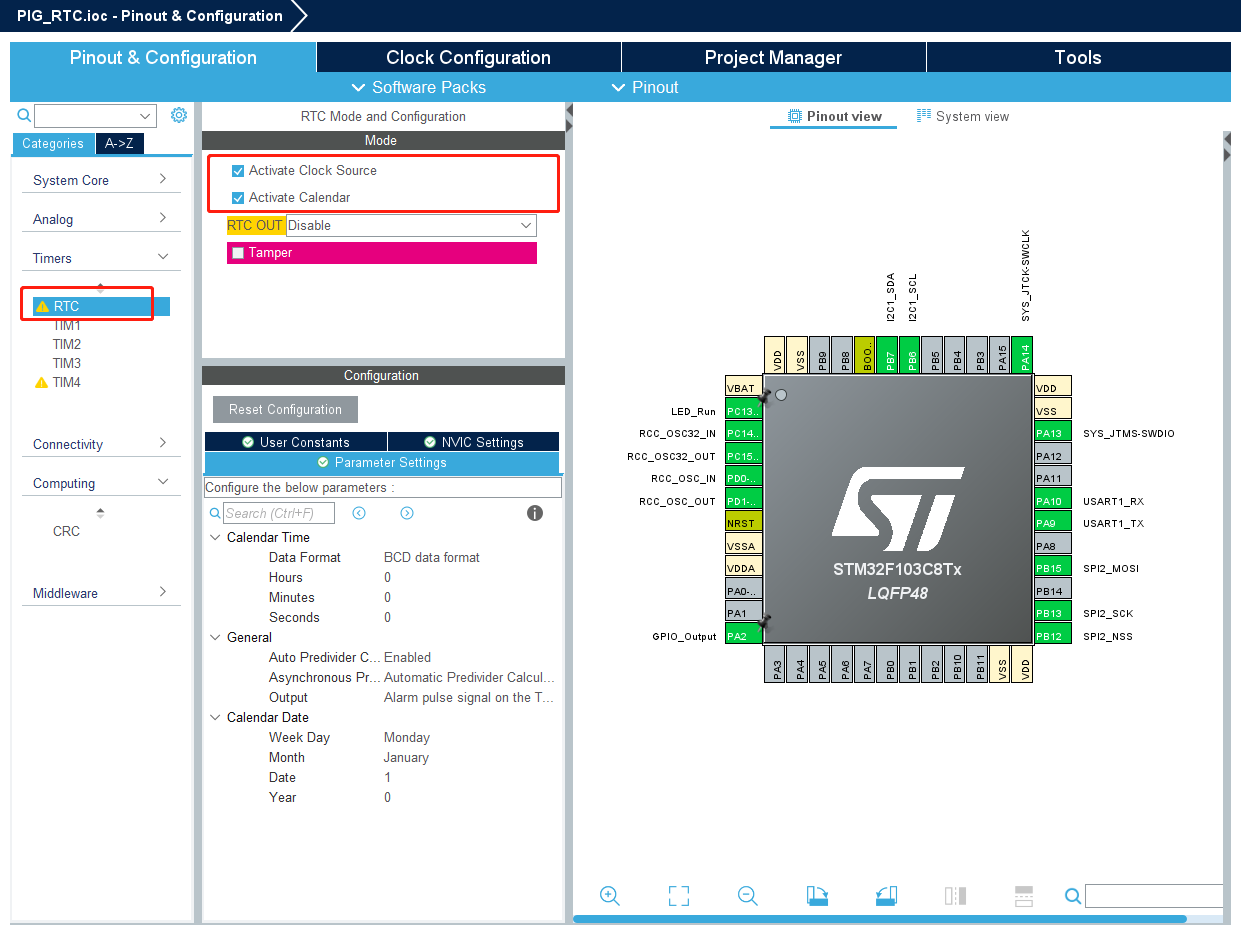Select CRC under Computing
The width and height of the screenshot is (1241, 935).
[x=66, y=531]
